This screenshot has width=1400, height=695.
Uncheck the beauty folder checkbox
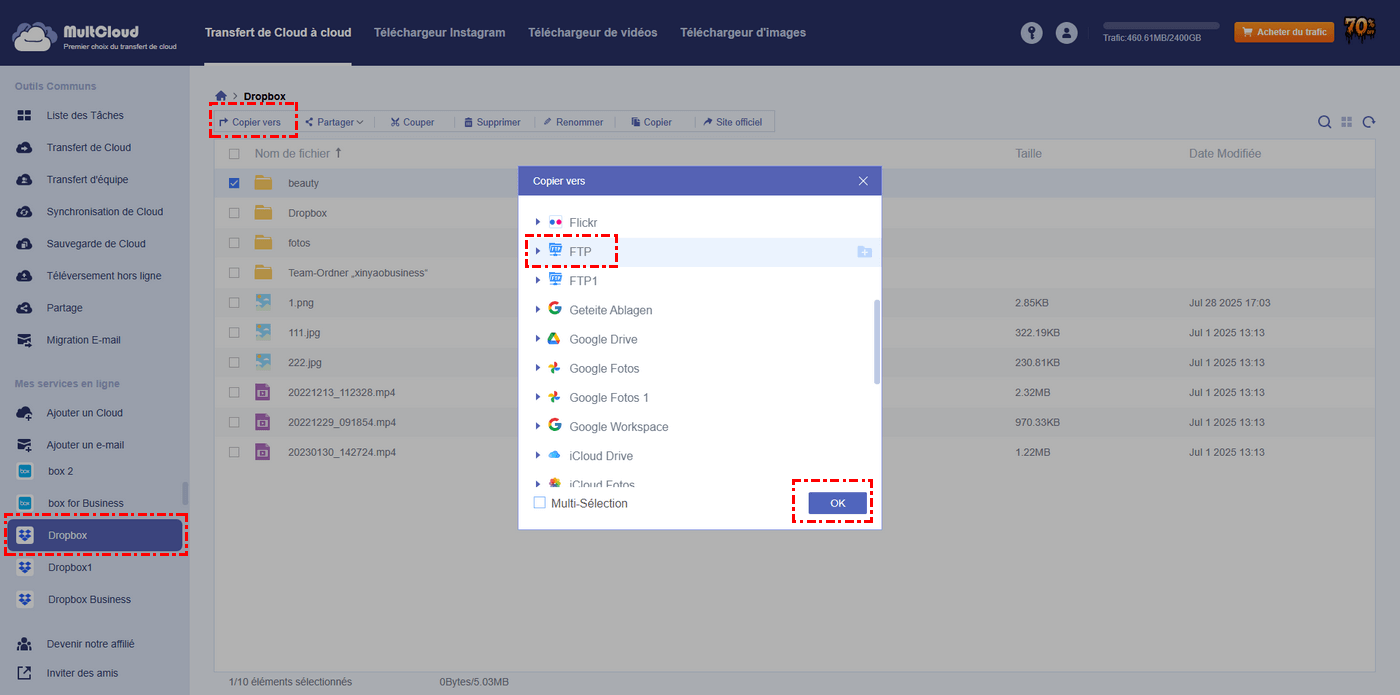[234, 183]
